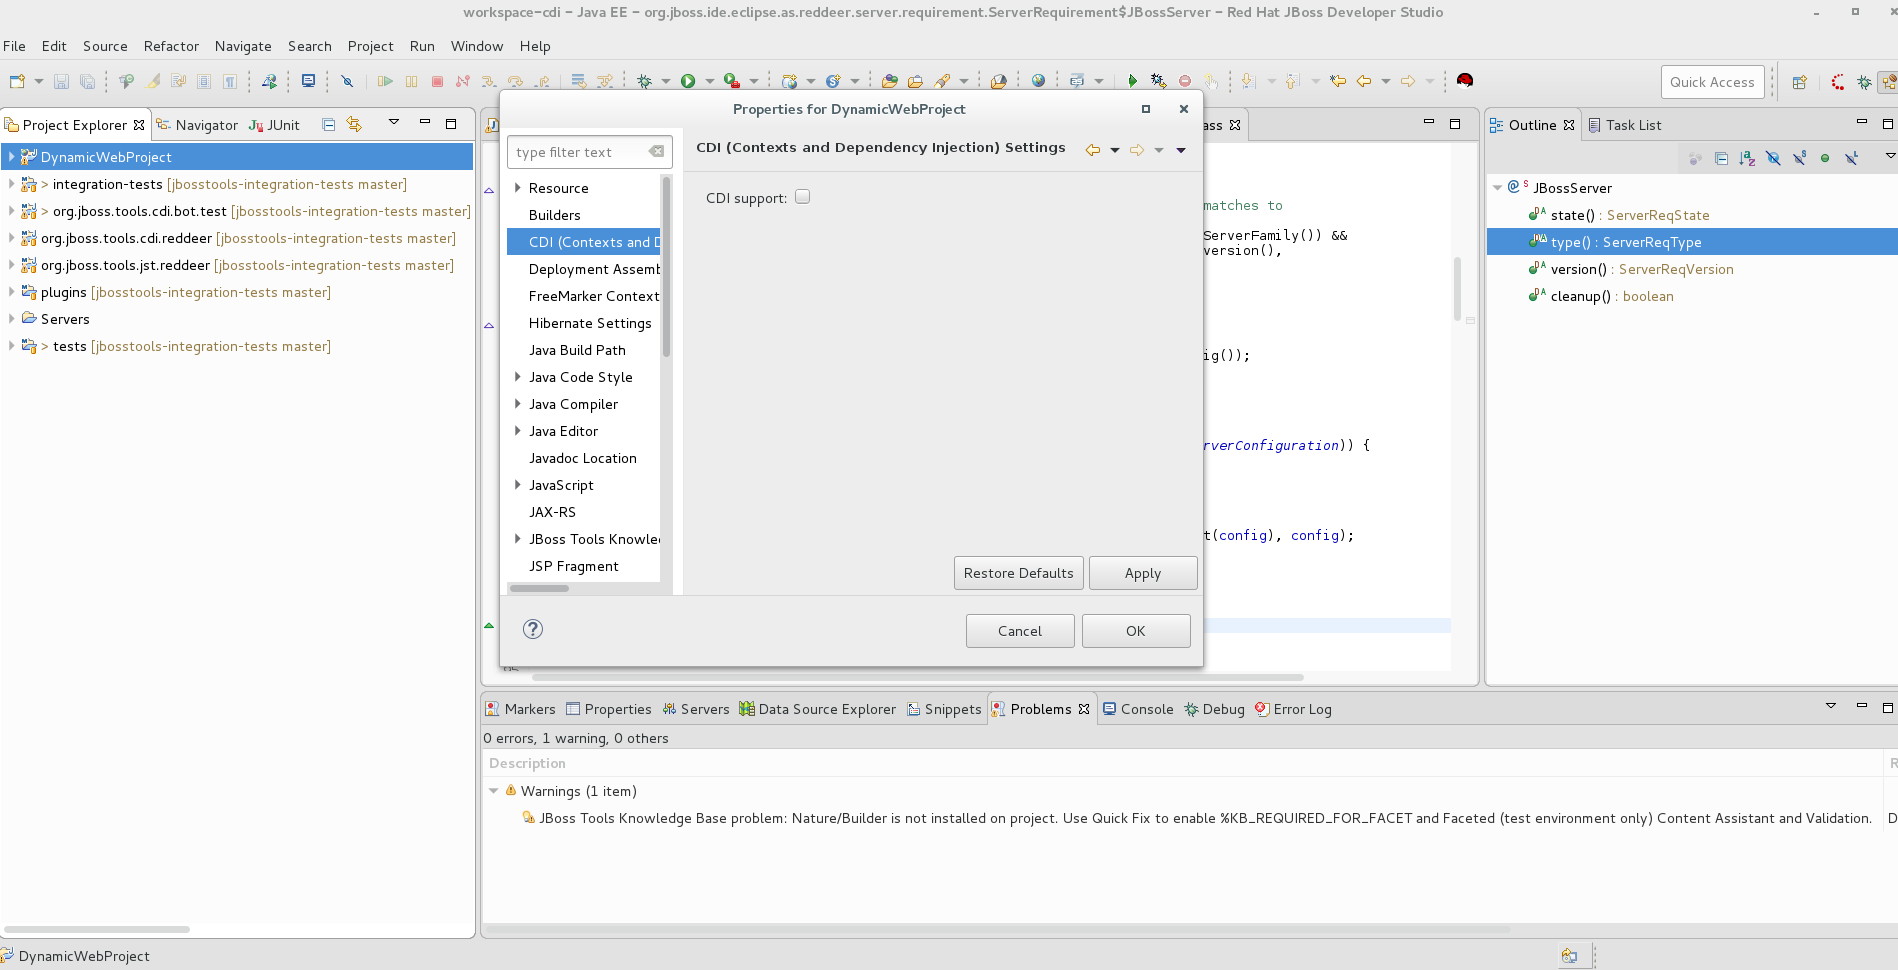Click the Quick Access search field
Screen dimensions: 1898x970
(x=1711, y=82)
